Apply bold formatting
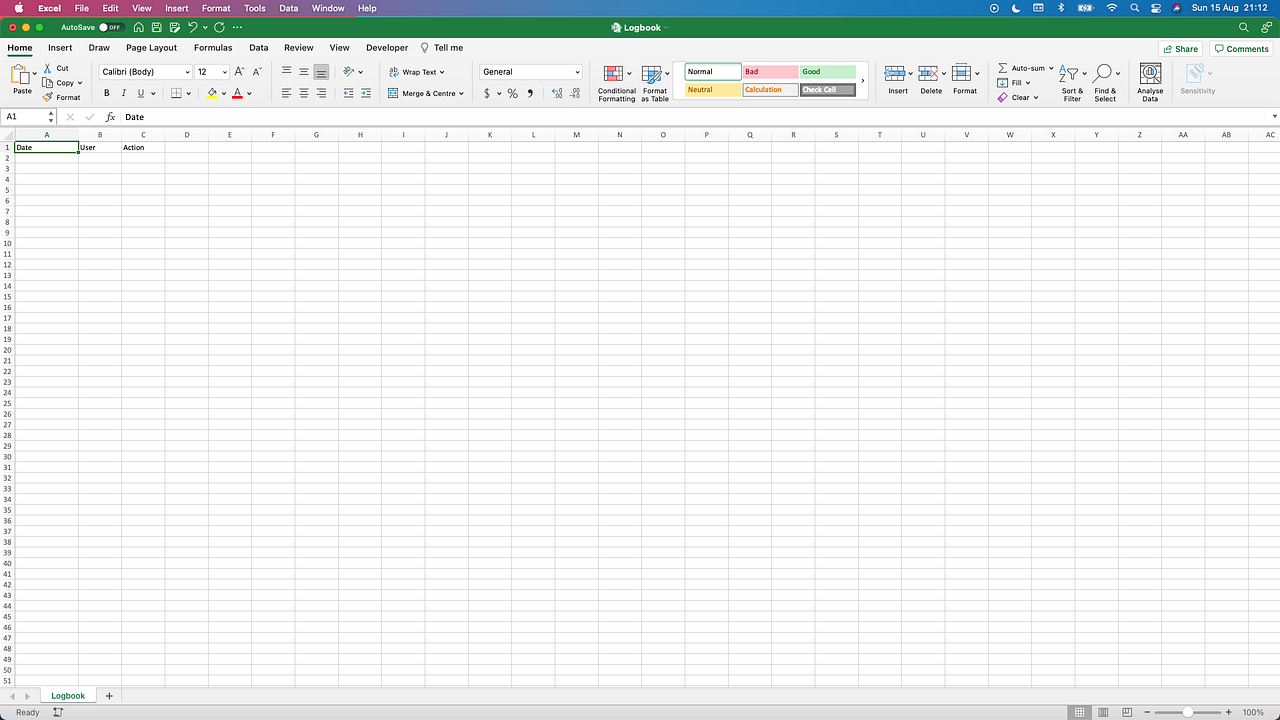Image resolution: width=1280 pixels, height=720 pixels. click(105, 92)
